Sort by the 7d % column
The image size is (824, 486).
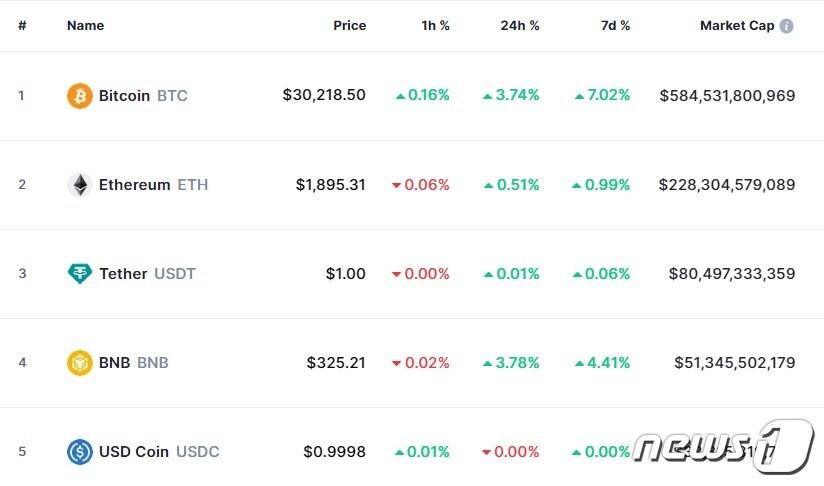615,26
